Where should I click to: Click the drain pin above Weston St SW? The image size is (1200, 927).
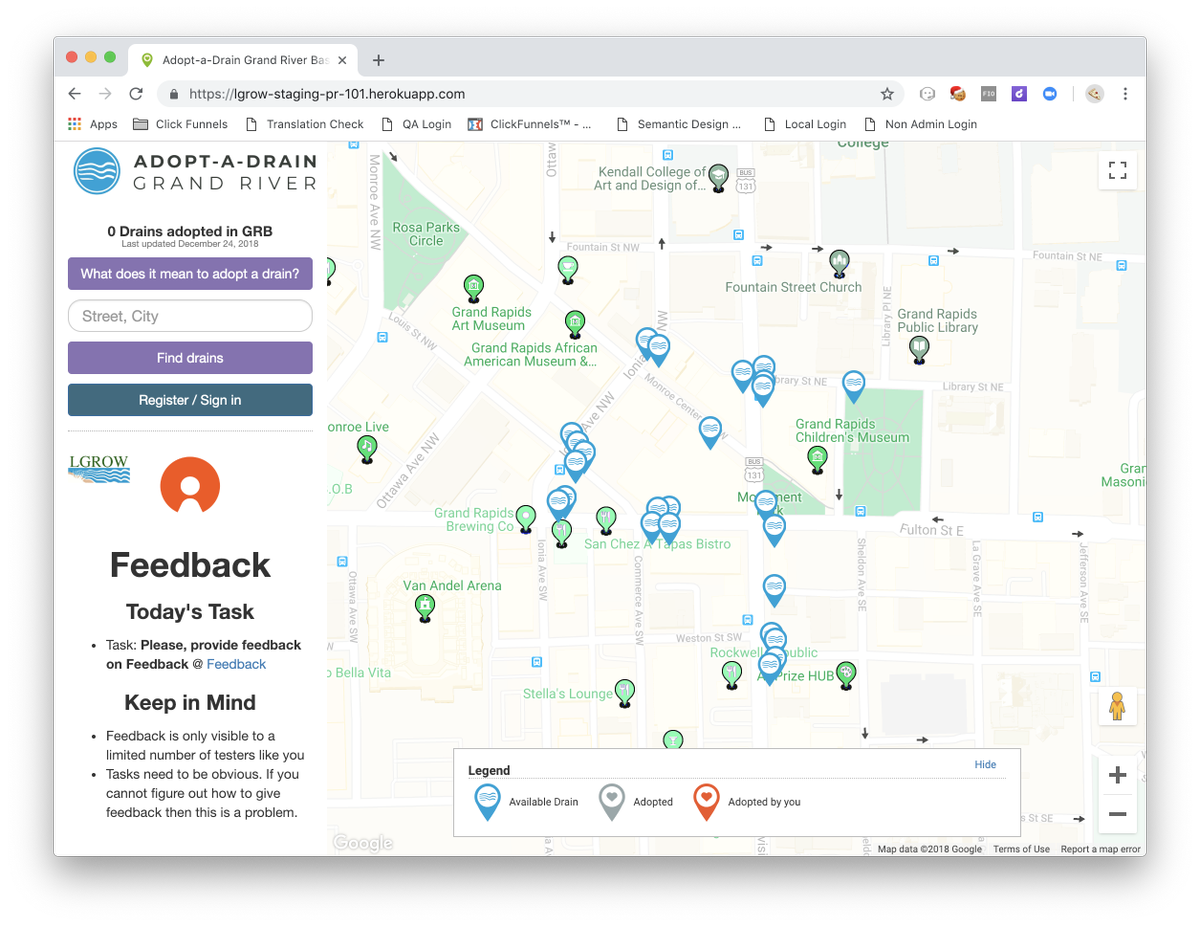pos(774,590)
